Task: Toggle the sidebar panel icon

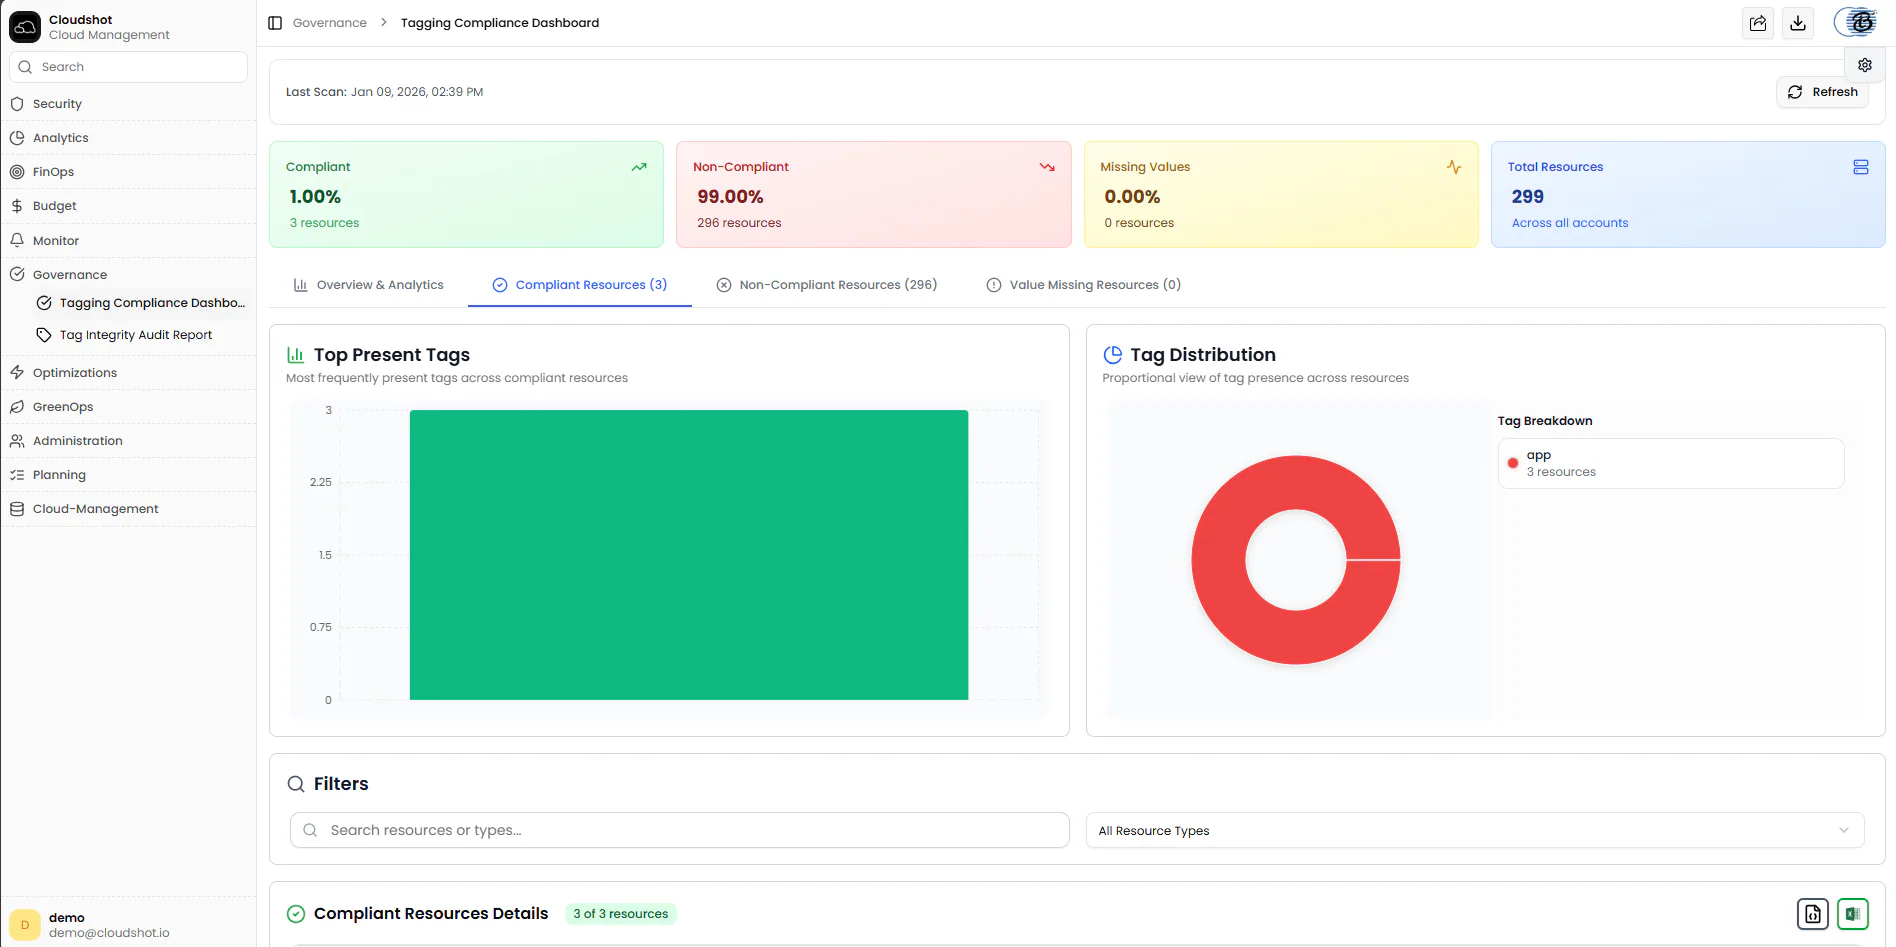Action: (x=275, y=23)
